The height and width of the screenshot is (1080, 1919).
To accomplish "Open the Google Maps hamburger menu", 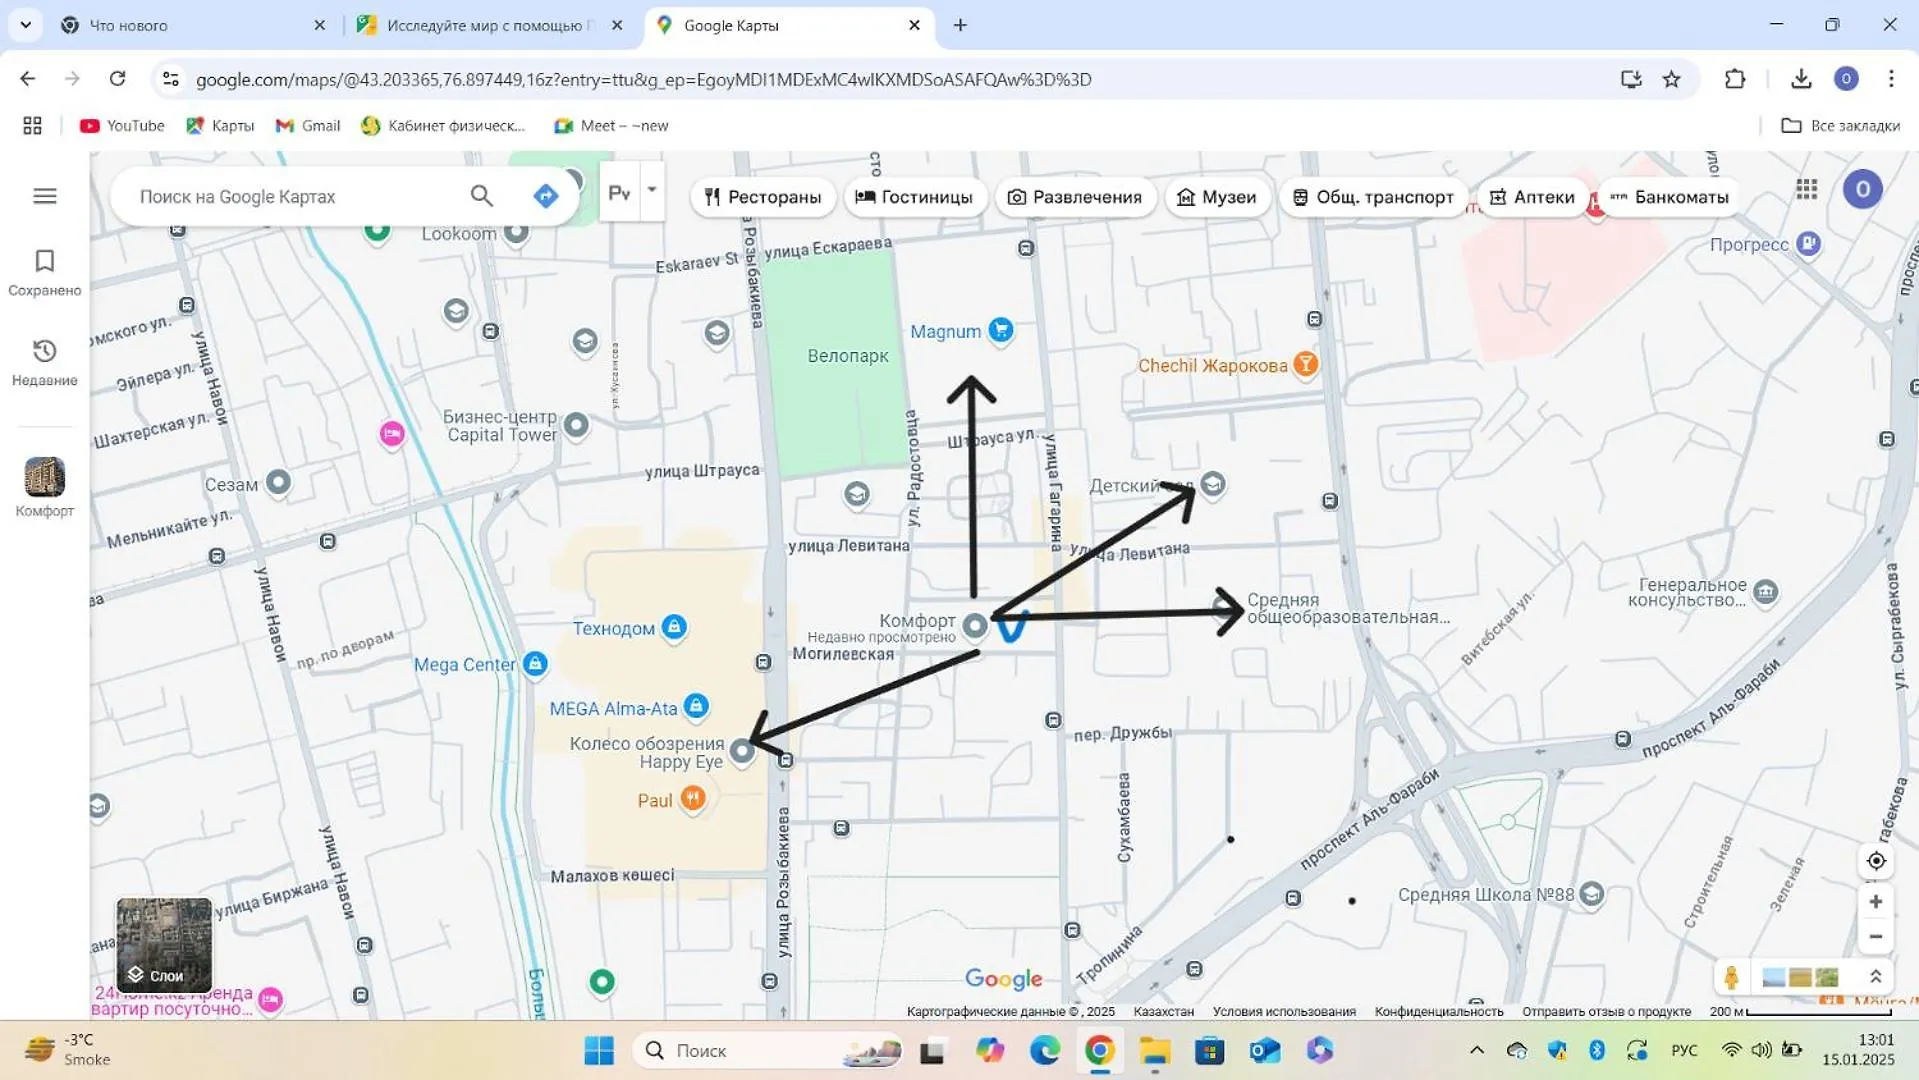I will pyautogui.click(x=45, y=196).
